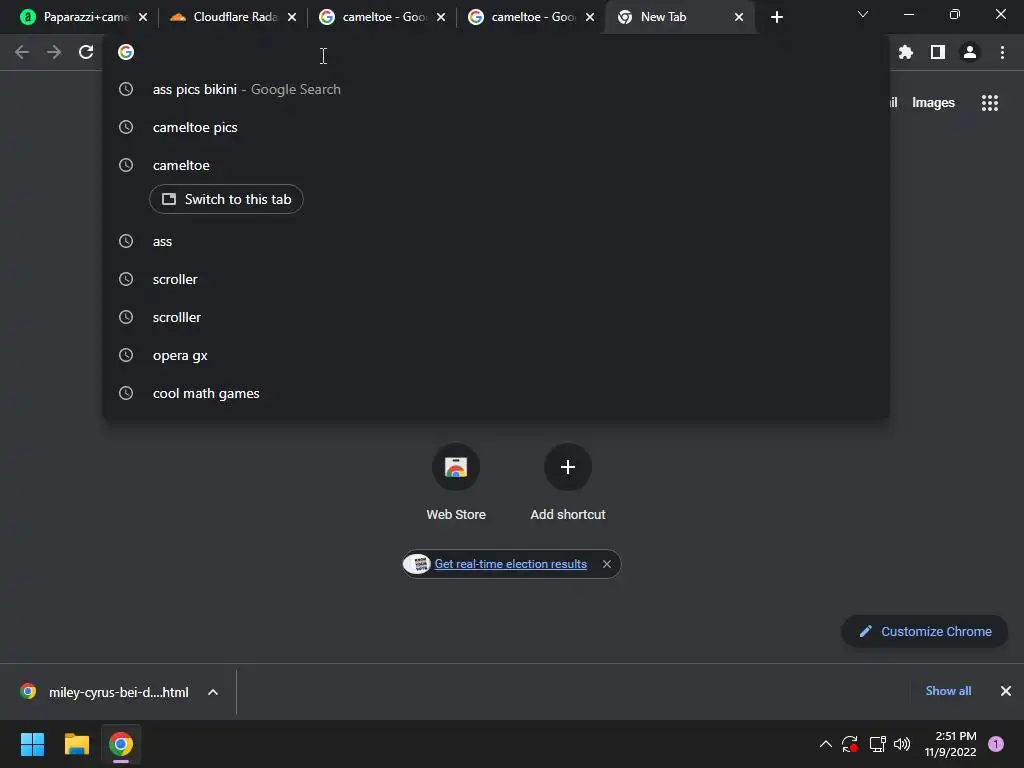Image resolution: width=1024 pixels, height=768 pixels.
Task: Open File Explorer from taskbar
Action: 76,744
